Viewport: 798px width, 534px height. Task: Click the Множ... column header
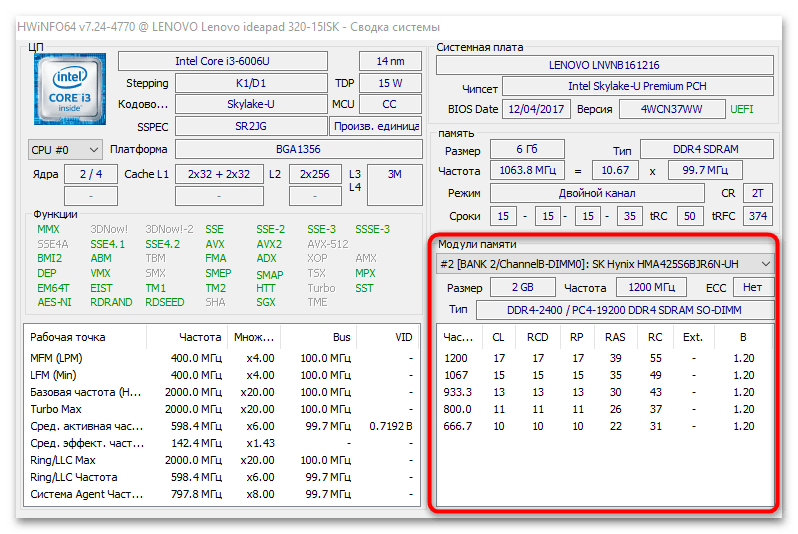tap(254, 337)
